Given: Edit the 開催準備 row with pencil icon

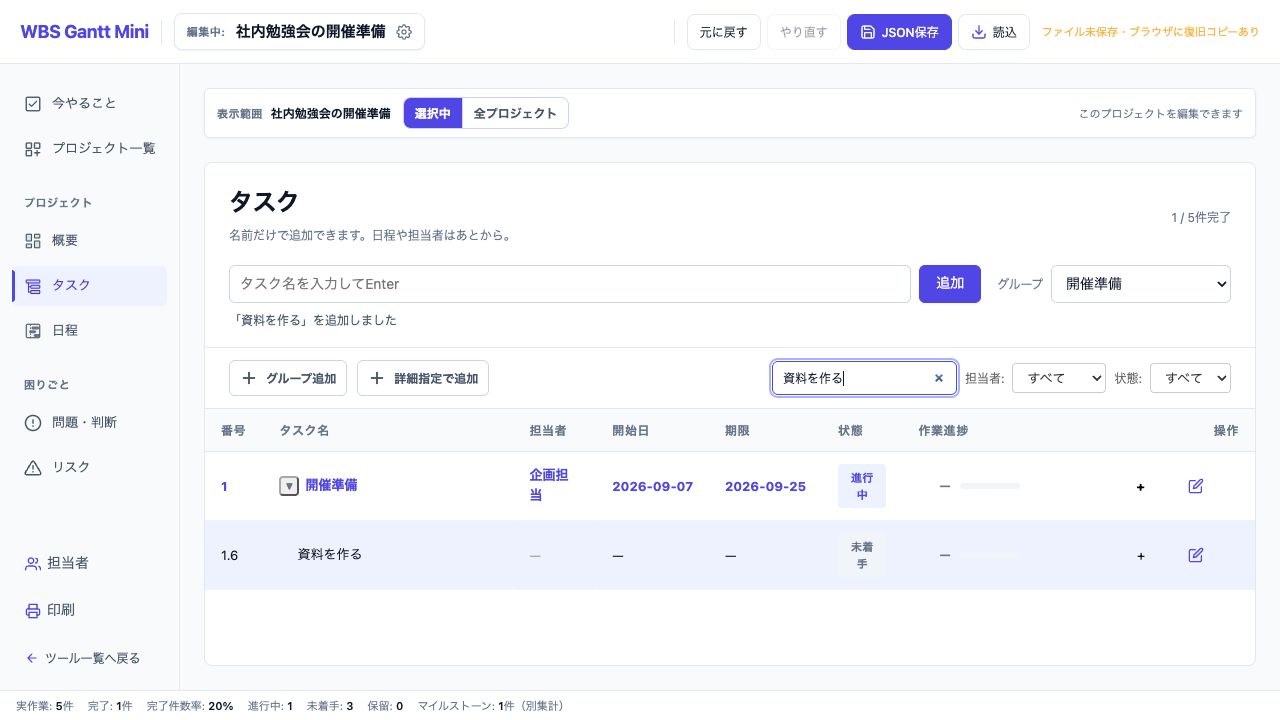Looking at the screenshot, I should (x=1196, y=486).
